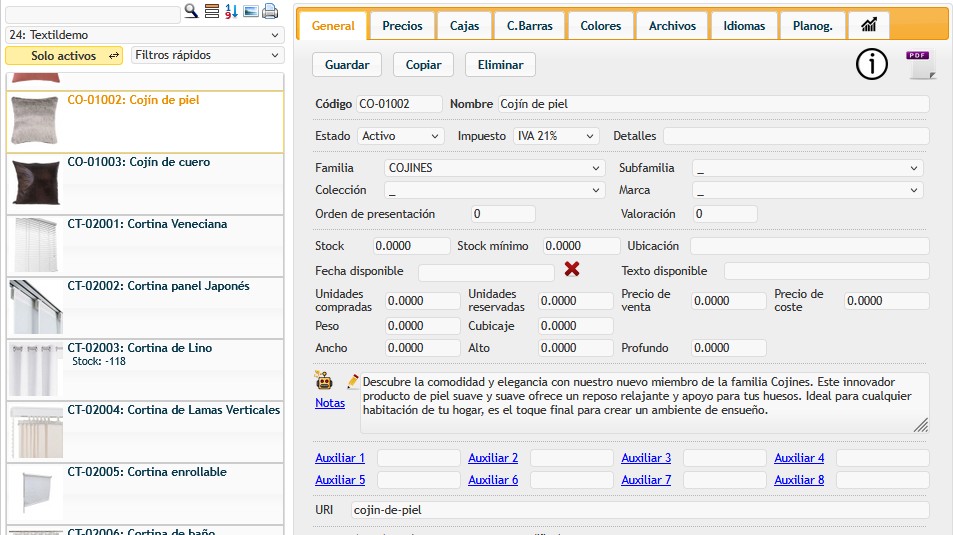Click the AI robot description icon

tap(324, 381)
